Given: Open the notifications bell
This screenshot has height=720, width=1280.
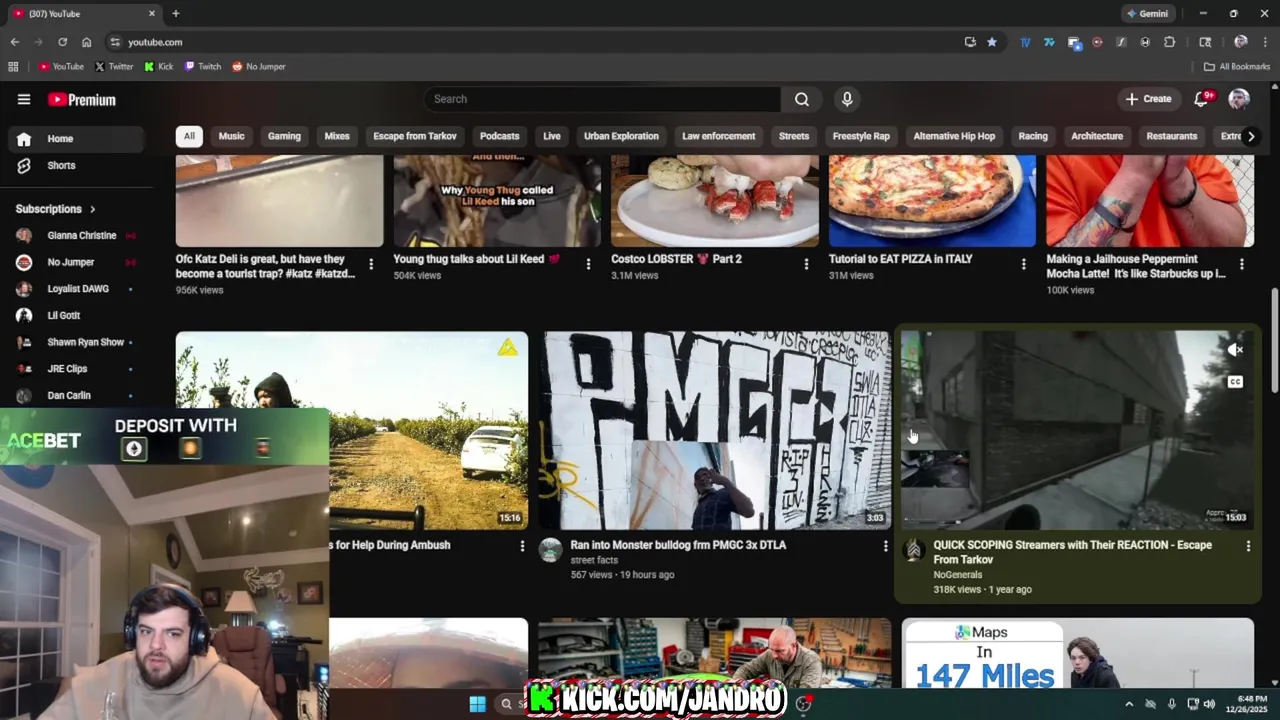Looking at the screenshot, I should [1203, 99].
